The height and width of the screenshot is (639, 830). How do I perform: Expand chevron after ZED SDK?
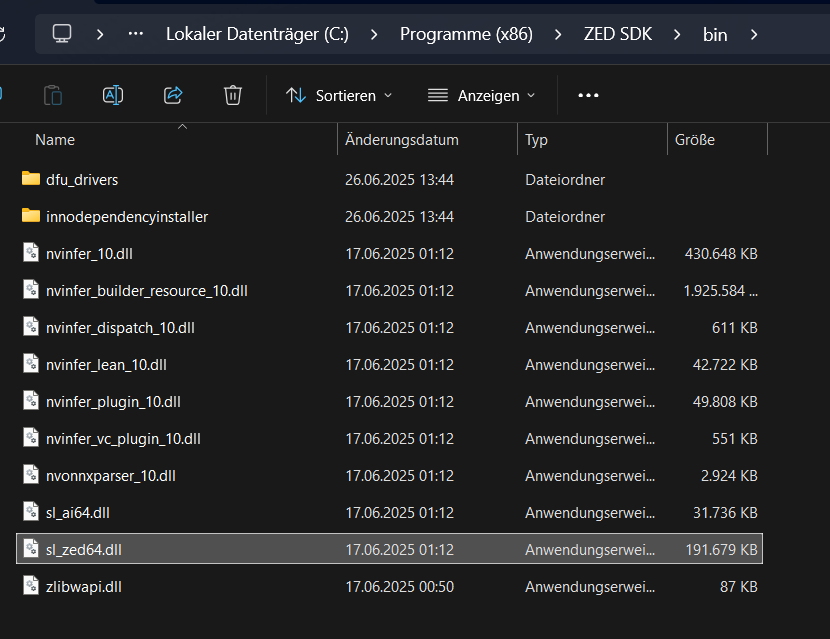point(676,34)
